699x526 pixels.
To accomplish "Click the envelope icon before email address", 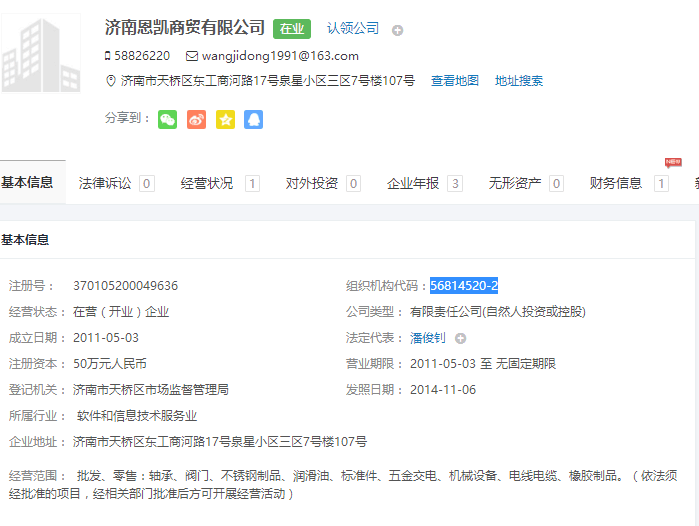I will coord(192,56).
